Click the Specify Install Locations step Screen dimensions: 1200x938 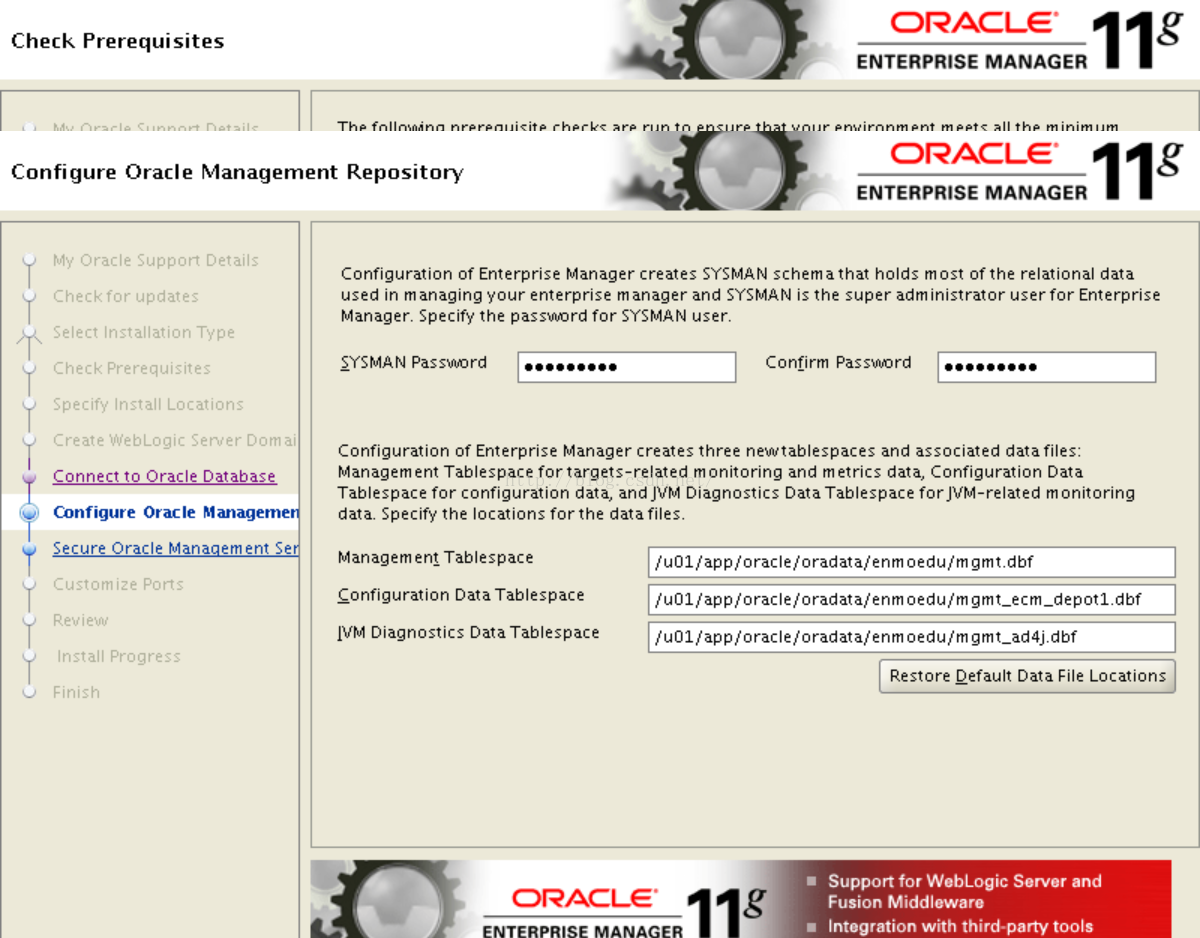coord(148,404)
